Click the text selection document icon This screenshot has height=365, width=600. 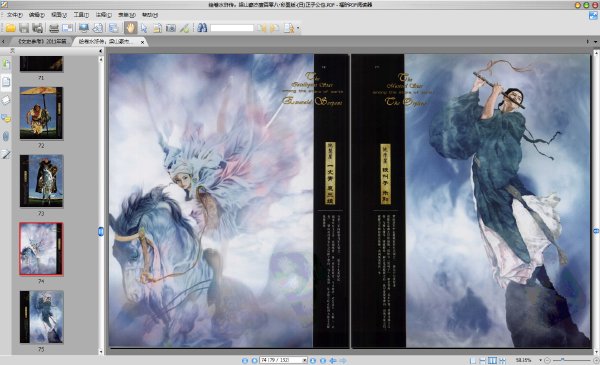click(x=157, y=28)
